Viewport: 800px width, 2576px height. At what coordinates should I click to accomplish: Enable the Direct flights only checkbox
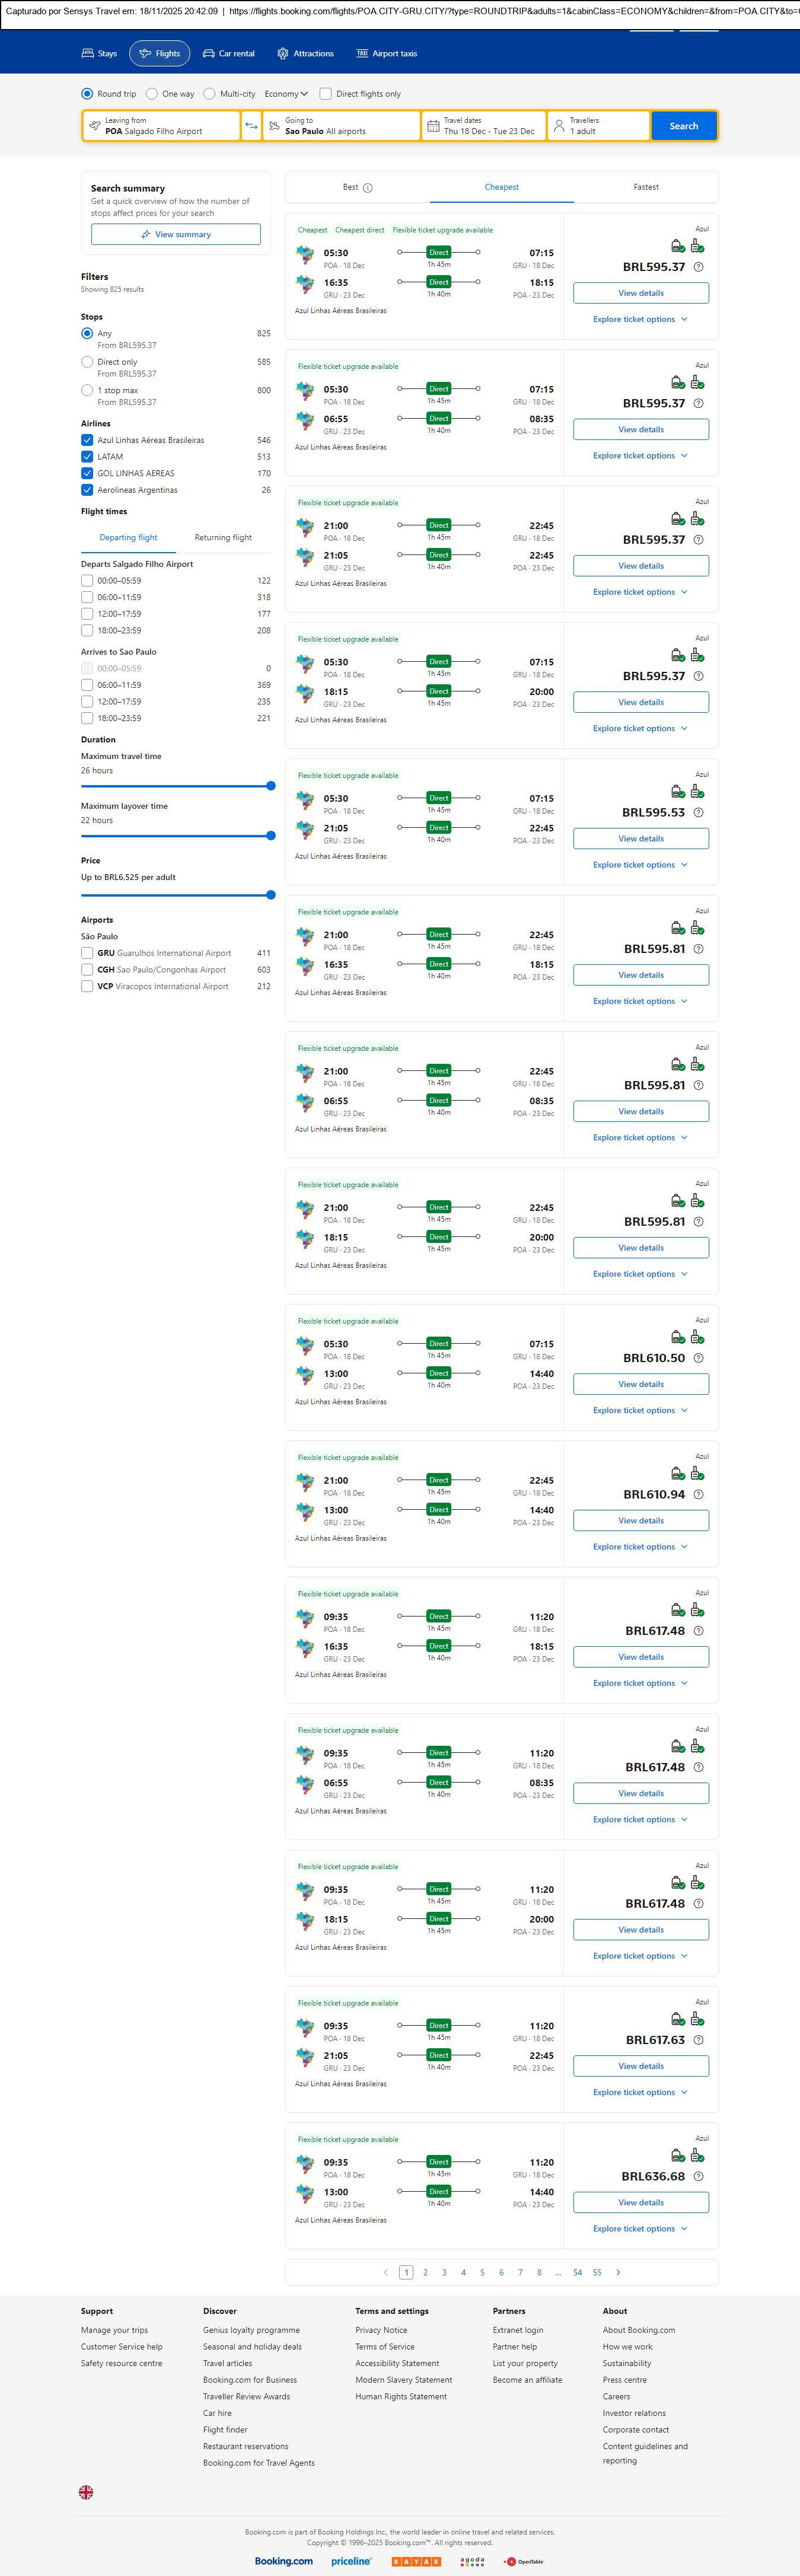326,94
